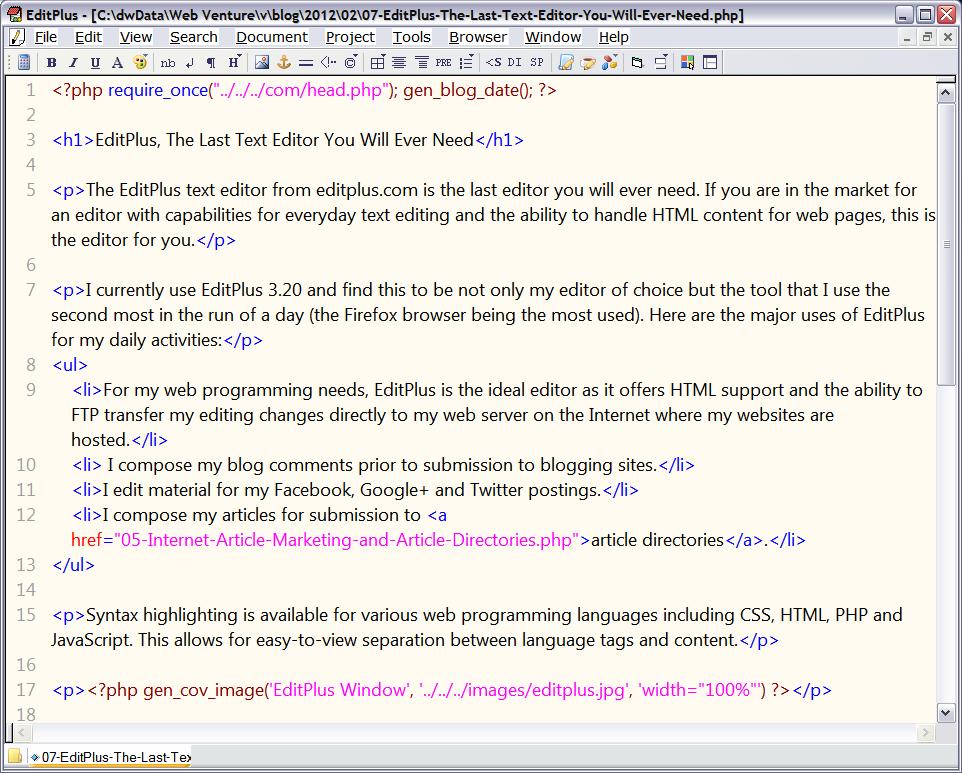Open the color palette icon
The width and height of the screenshot is (962, 773).
point(140,63)
